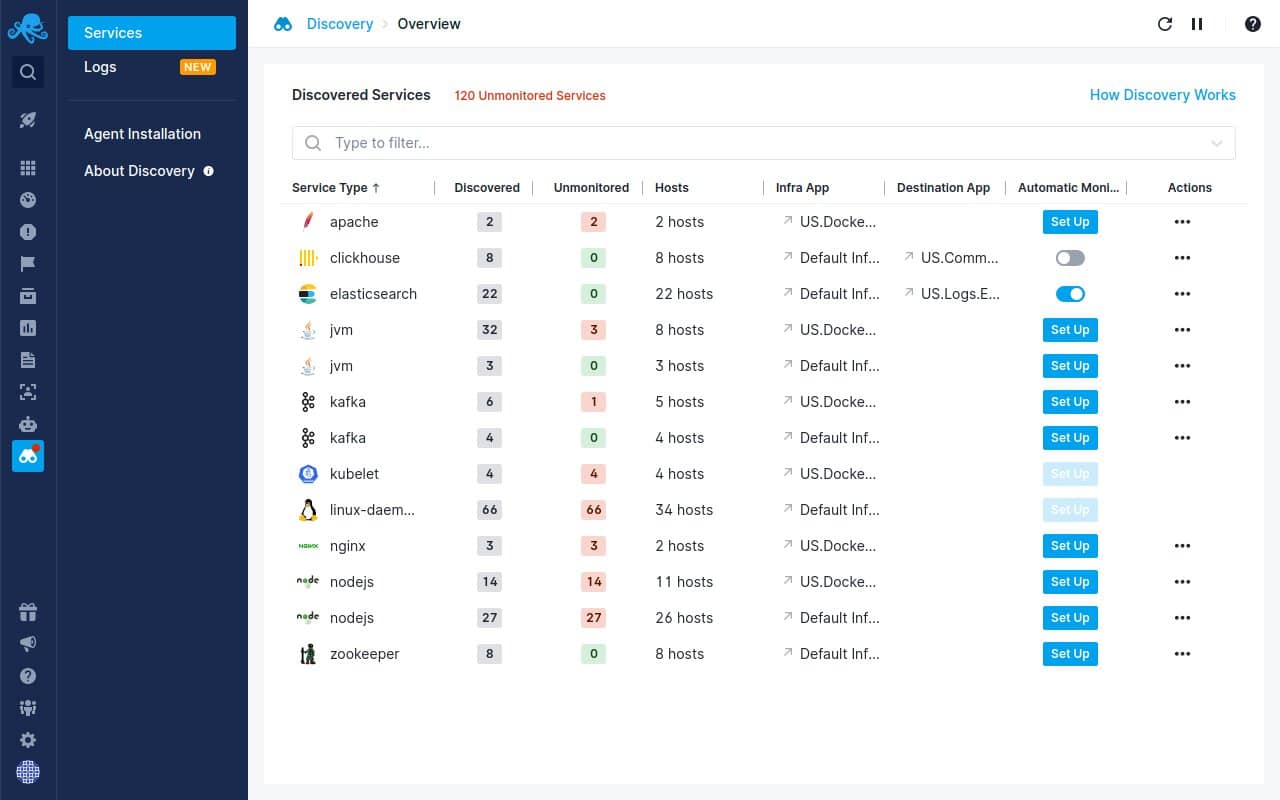
Task: Click the refresh icon in top bar
Action: click(x=1165, y=24)
